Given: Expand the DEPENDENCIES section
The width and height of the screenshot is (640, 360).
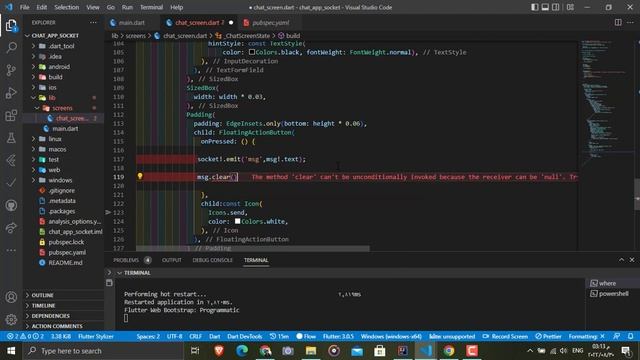Looking at the screenshot, I should pos(50,316).
